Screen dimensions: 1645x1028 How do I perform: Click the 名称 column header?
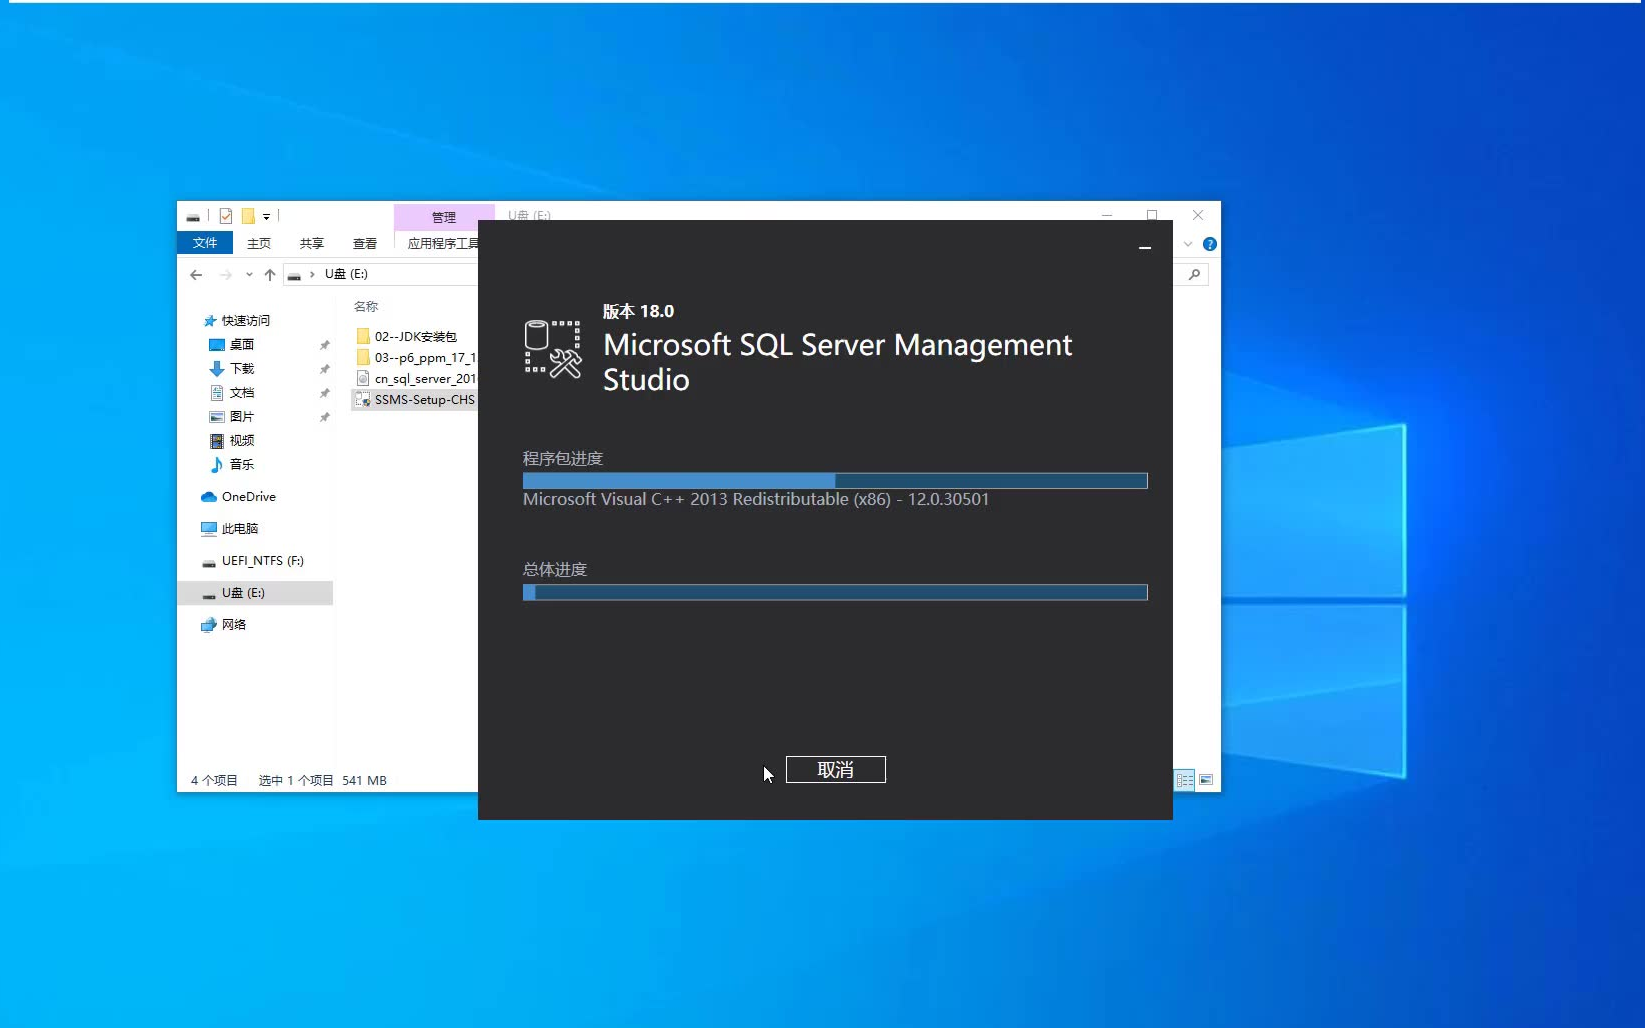[366, 306]
